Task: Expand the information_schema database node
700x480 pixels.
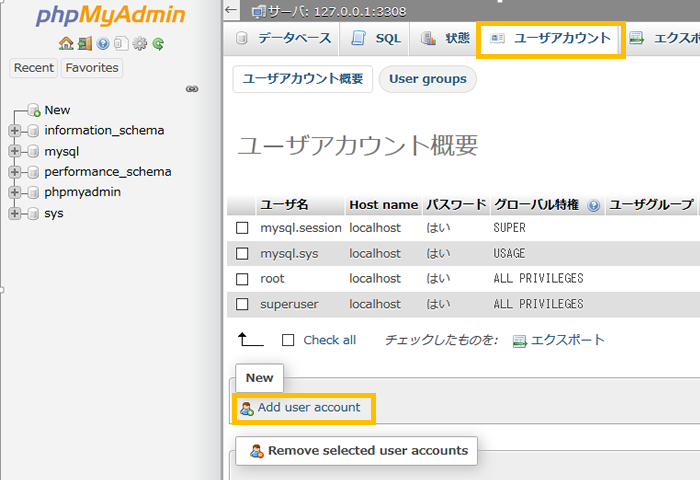Action: pyautogui.click(x=14, y=130)
